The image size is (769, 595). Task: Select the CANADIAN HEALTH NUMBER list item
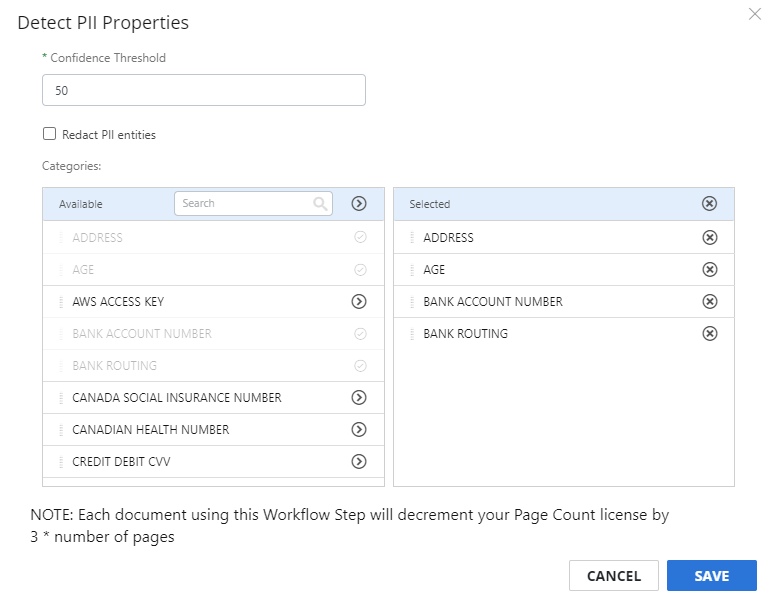coord(213,430)
